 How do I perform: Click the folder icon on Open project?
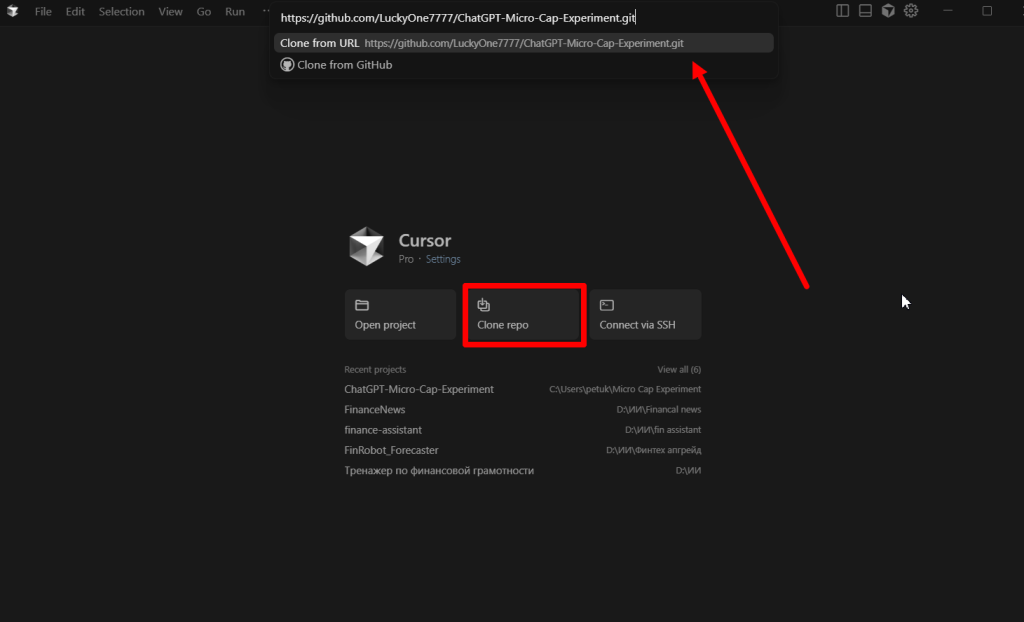(362, 305)
